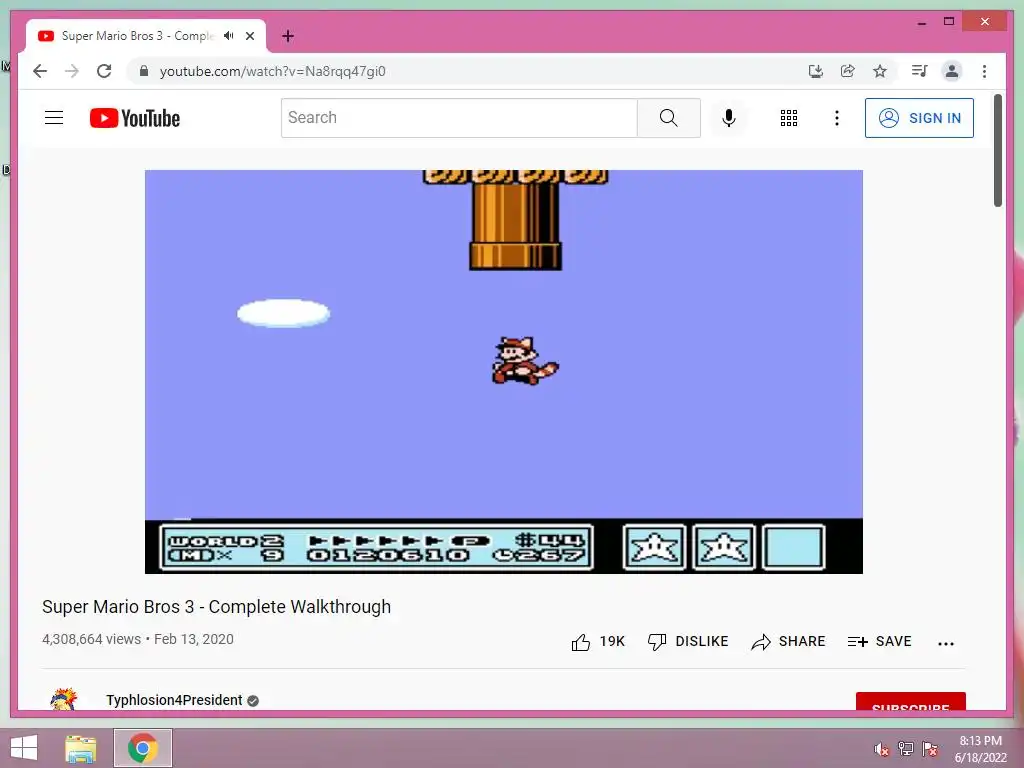This screenshot has height=768, width=1024.
Task: Open the YouTube hamburger guide menu
Action: [54, 118]
